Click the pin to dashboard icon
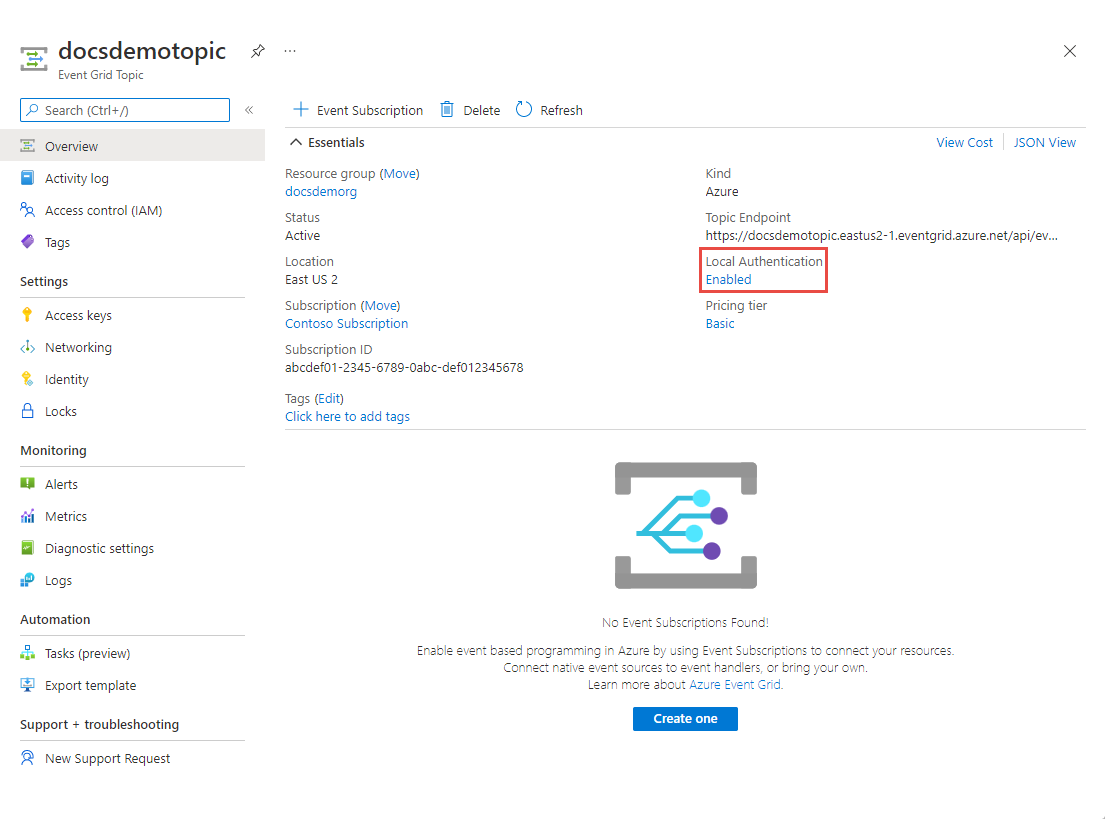The width and height of the screenshot is (1105, 819). coord(258,51)
